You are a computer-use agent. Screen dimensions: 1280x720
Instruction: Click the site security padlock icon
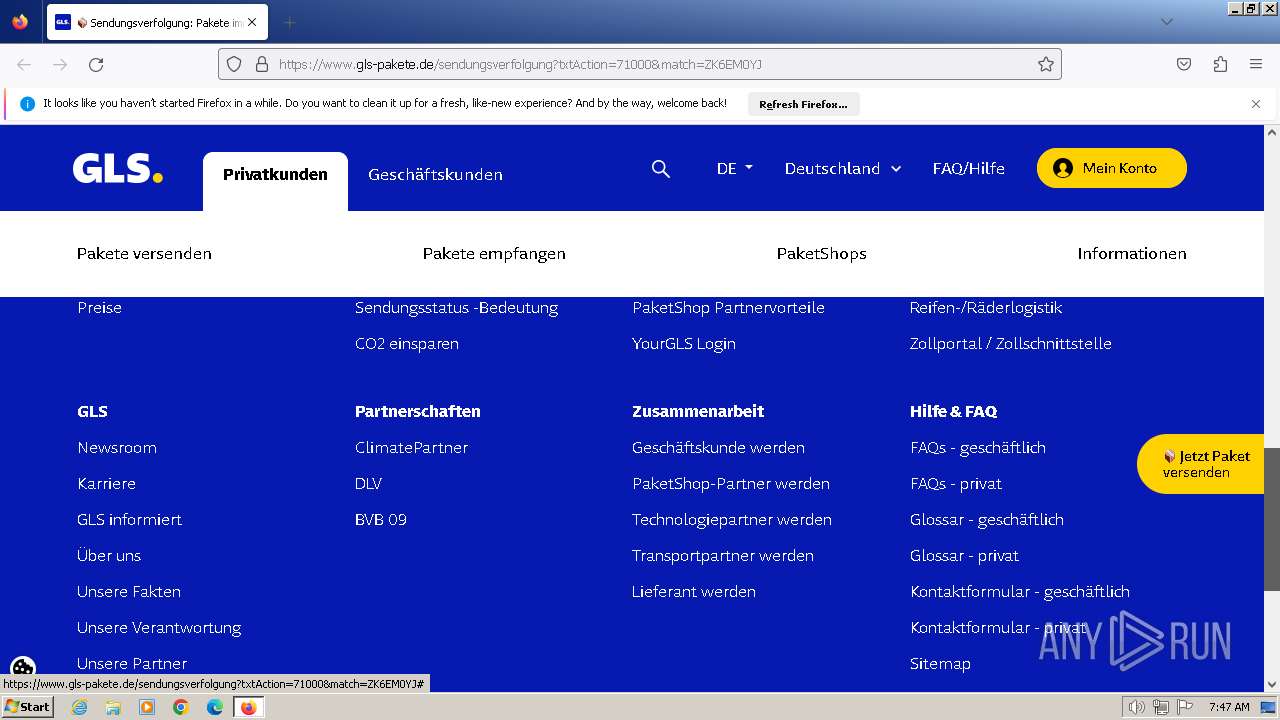262,64
